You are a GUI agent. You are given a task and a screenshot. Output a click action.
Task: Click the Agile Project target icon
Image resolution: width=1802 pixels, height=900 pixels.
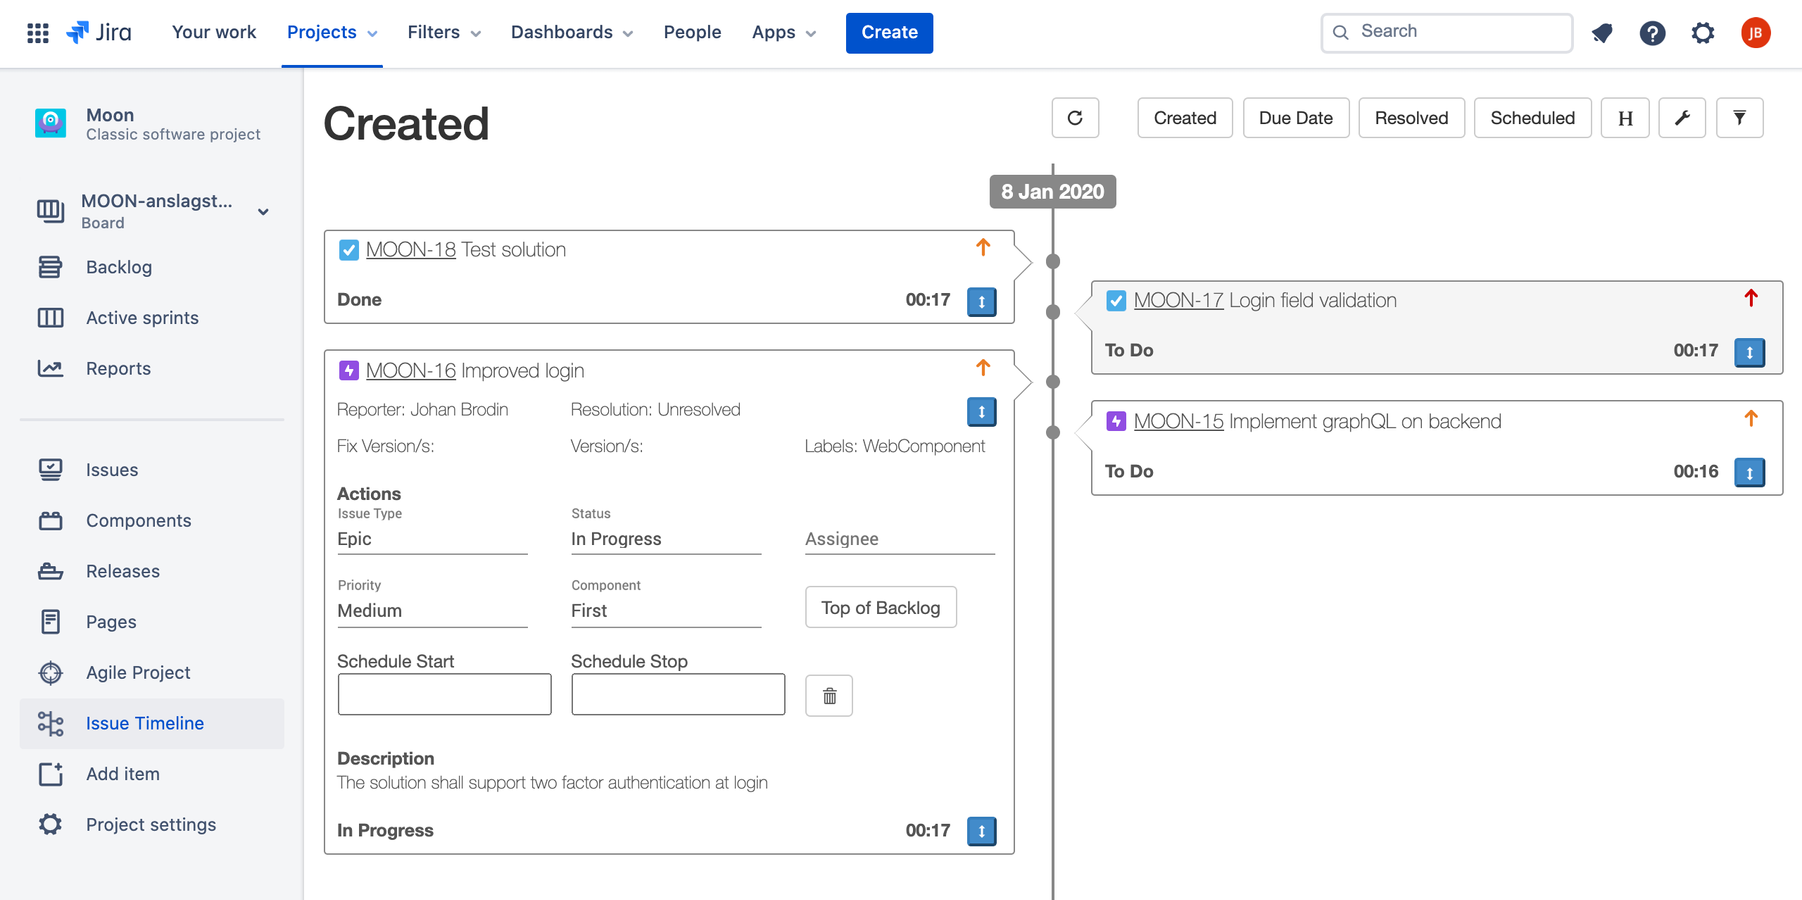click(50, 673)
